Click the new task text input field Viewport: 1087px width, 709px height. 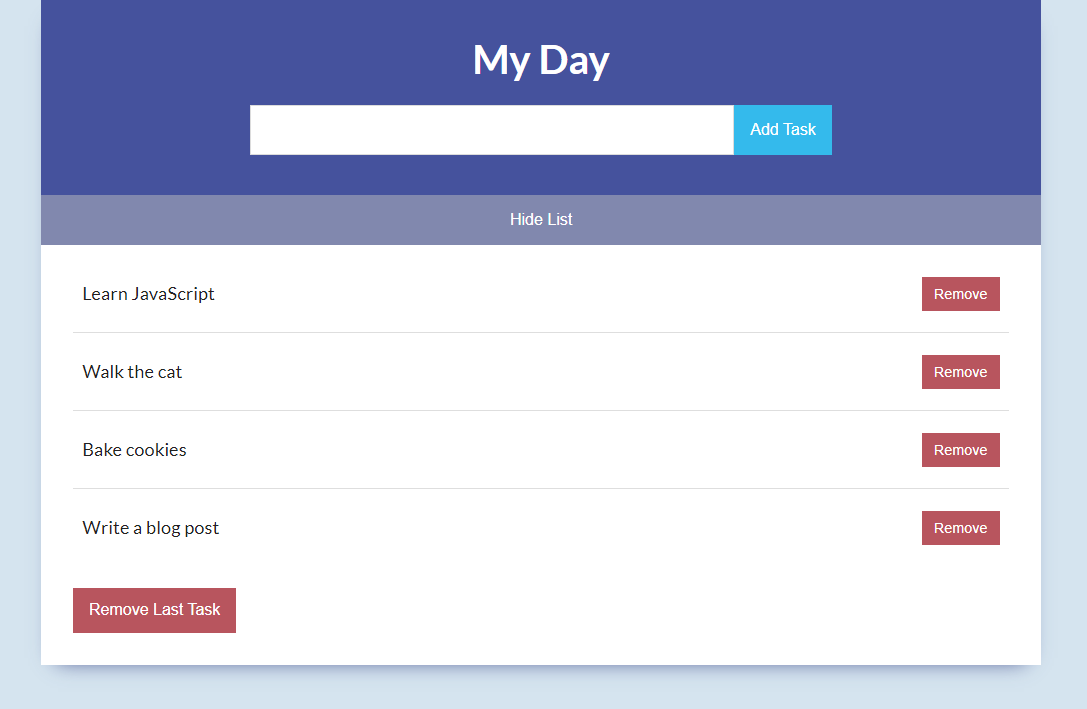point(492,130)
